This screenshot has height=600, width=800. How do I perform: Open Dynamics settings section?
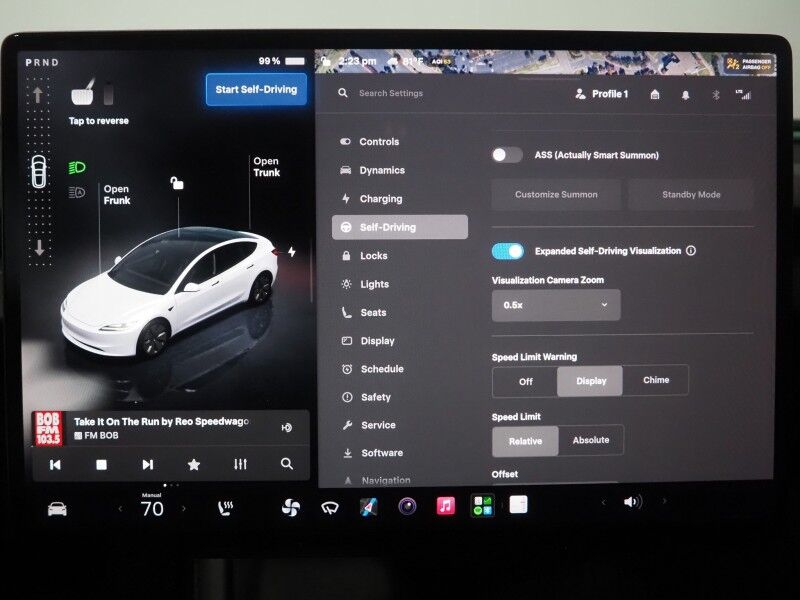click(401, 170)
